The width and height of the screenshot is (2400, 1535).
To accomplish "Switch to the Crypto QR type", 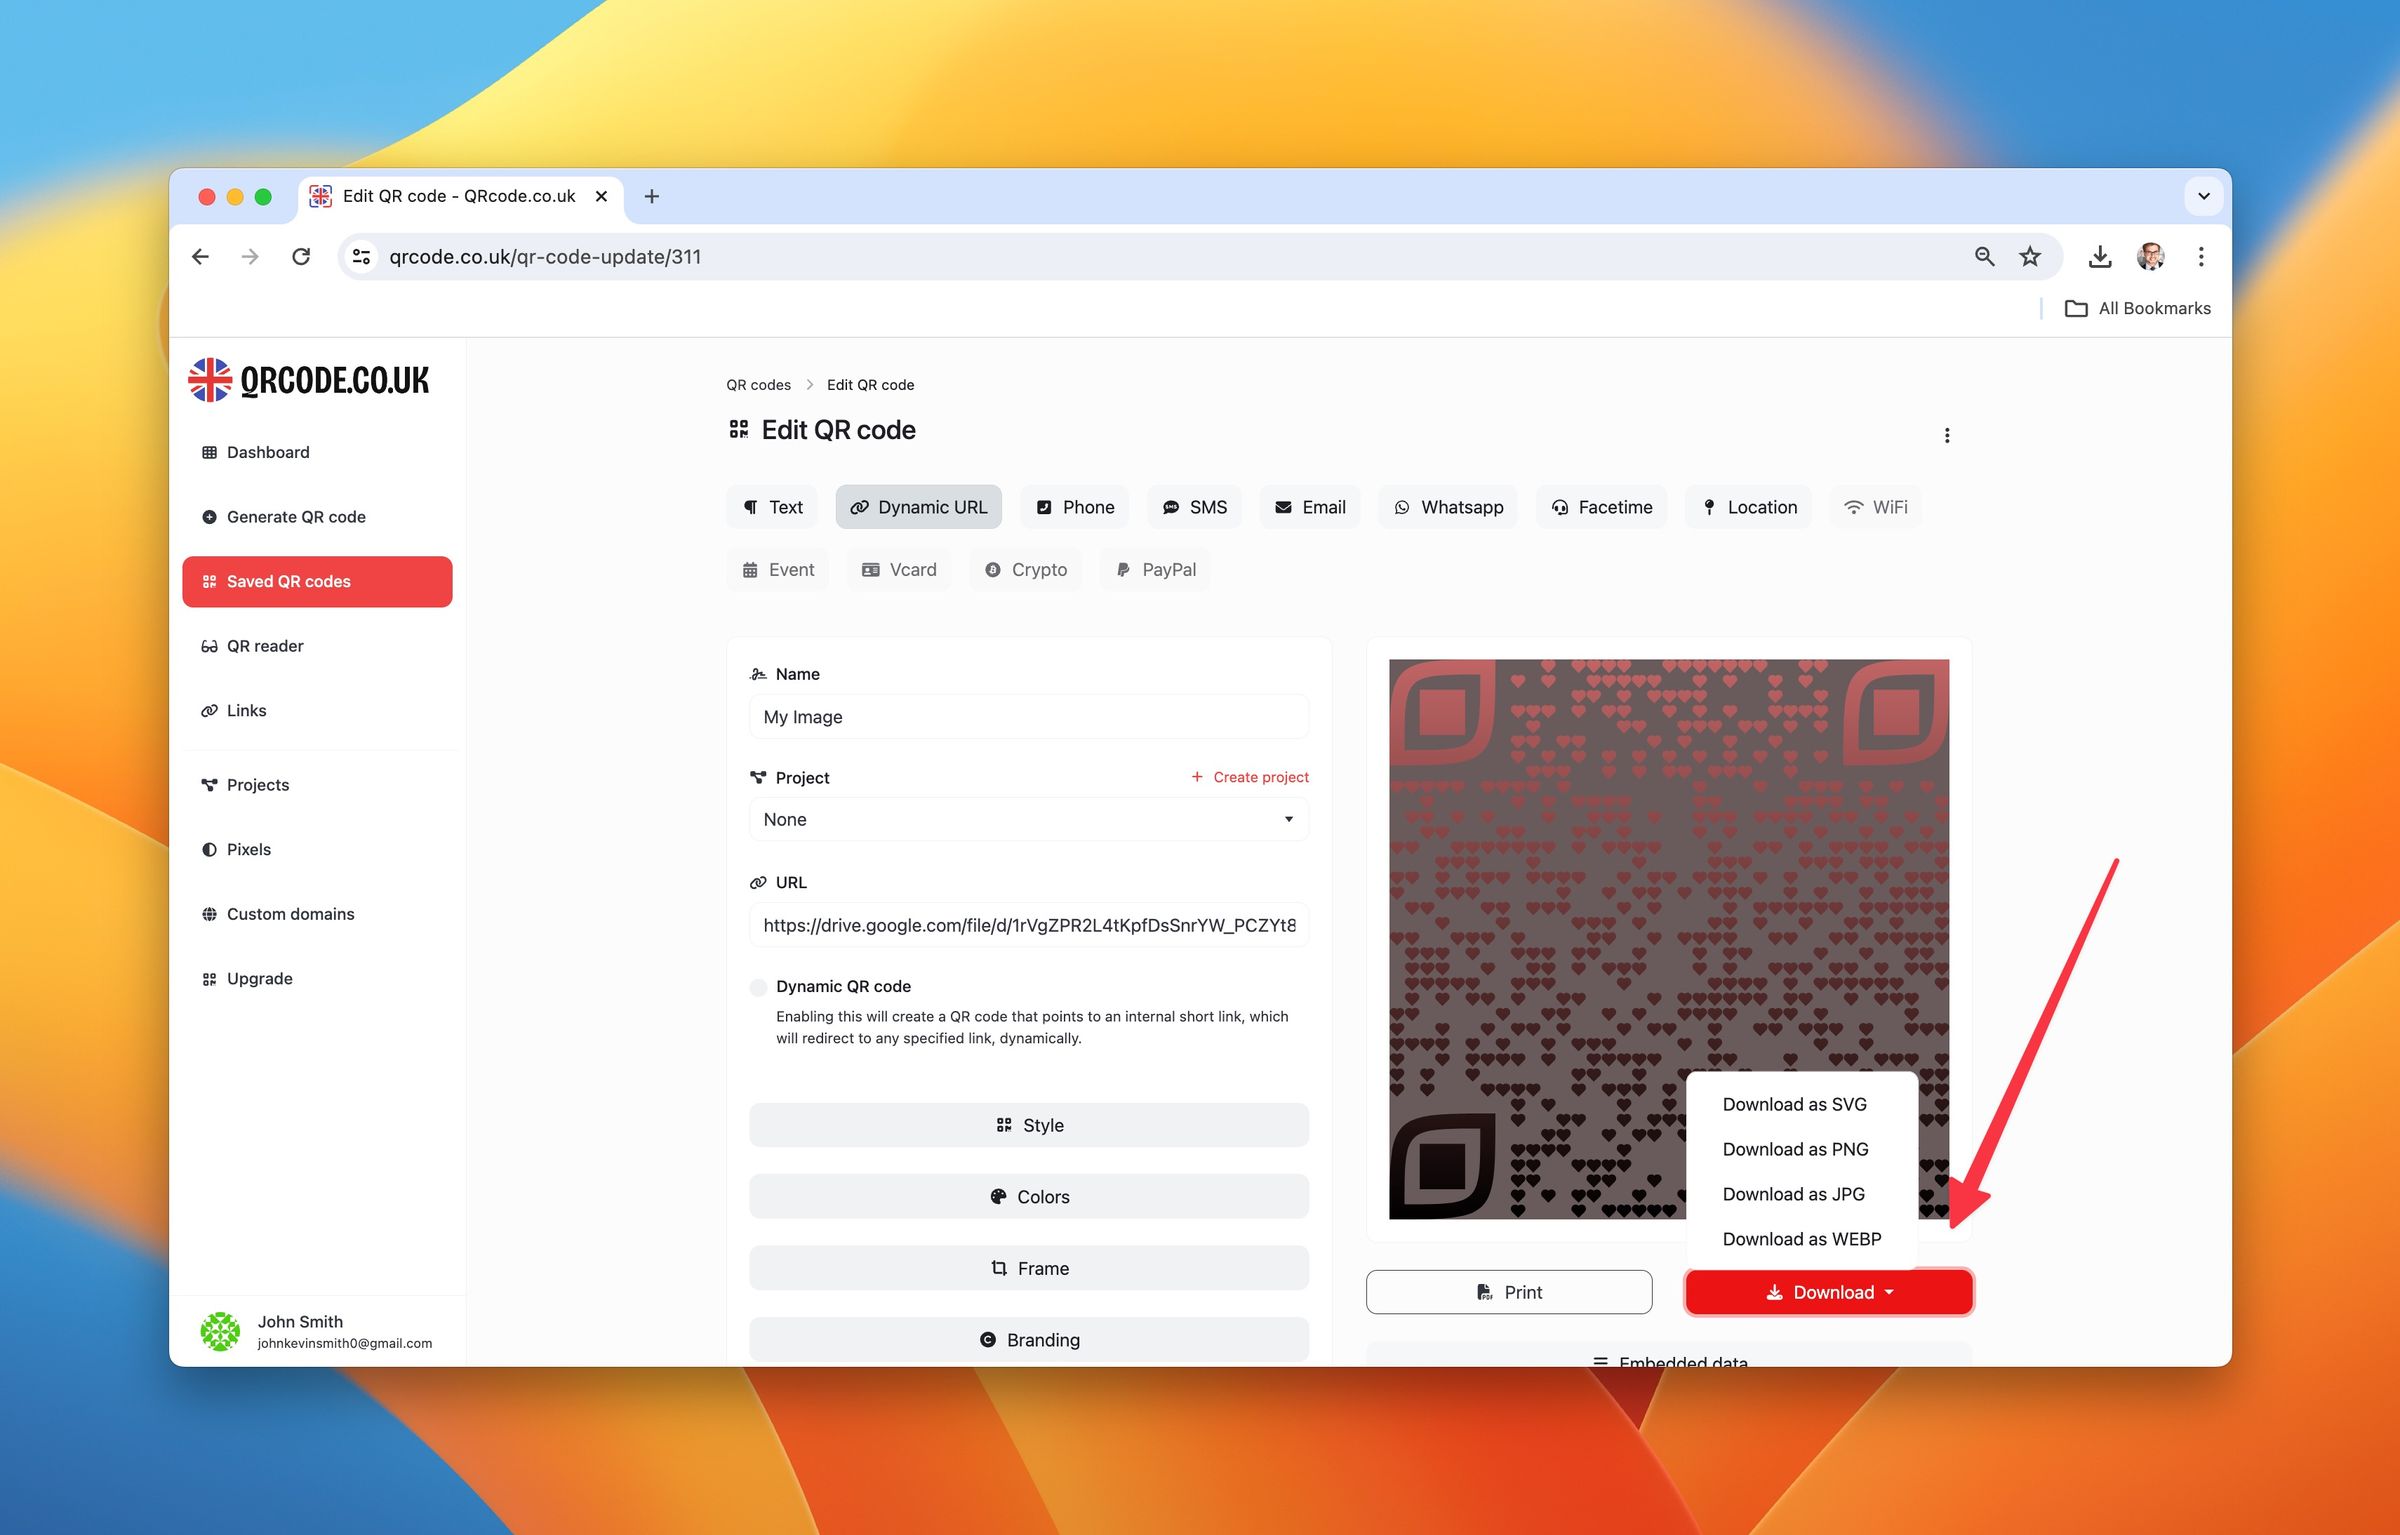I will (1025, 569).
